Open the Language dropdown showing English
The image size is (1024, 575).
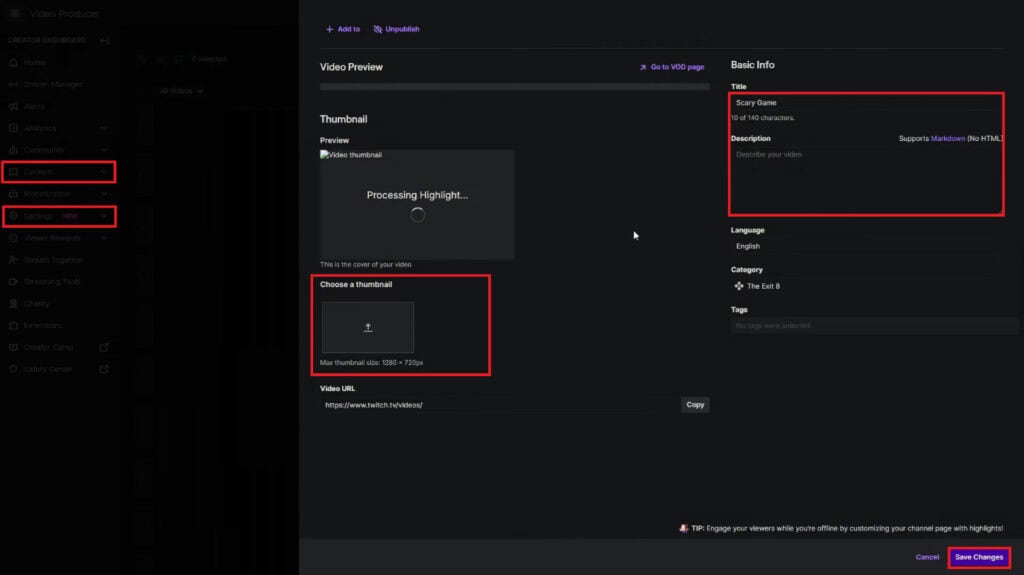pyautogui.click(x=867, y=246)
